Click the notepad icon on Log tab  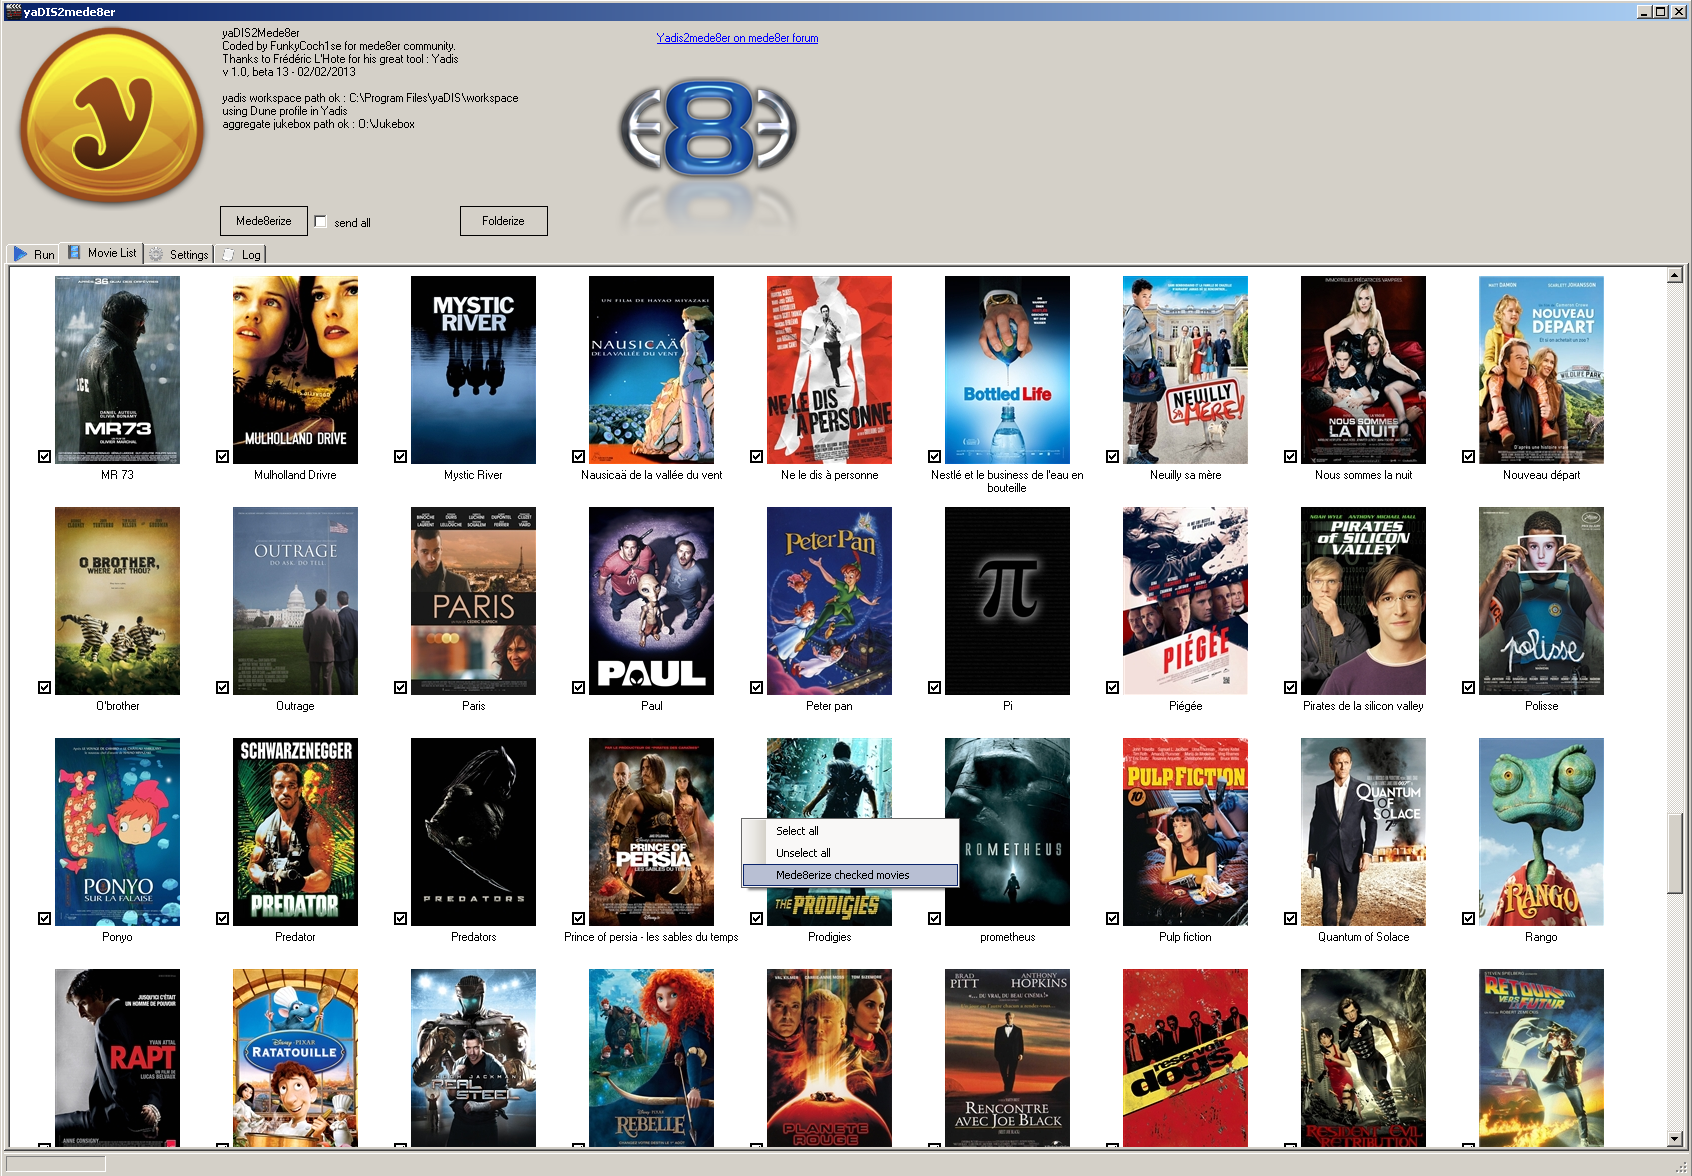pos(228,254)
